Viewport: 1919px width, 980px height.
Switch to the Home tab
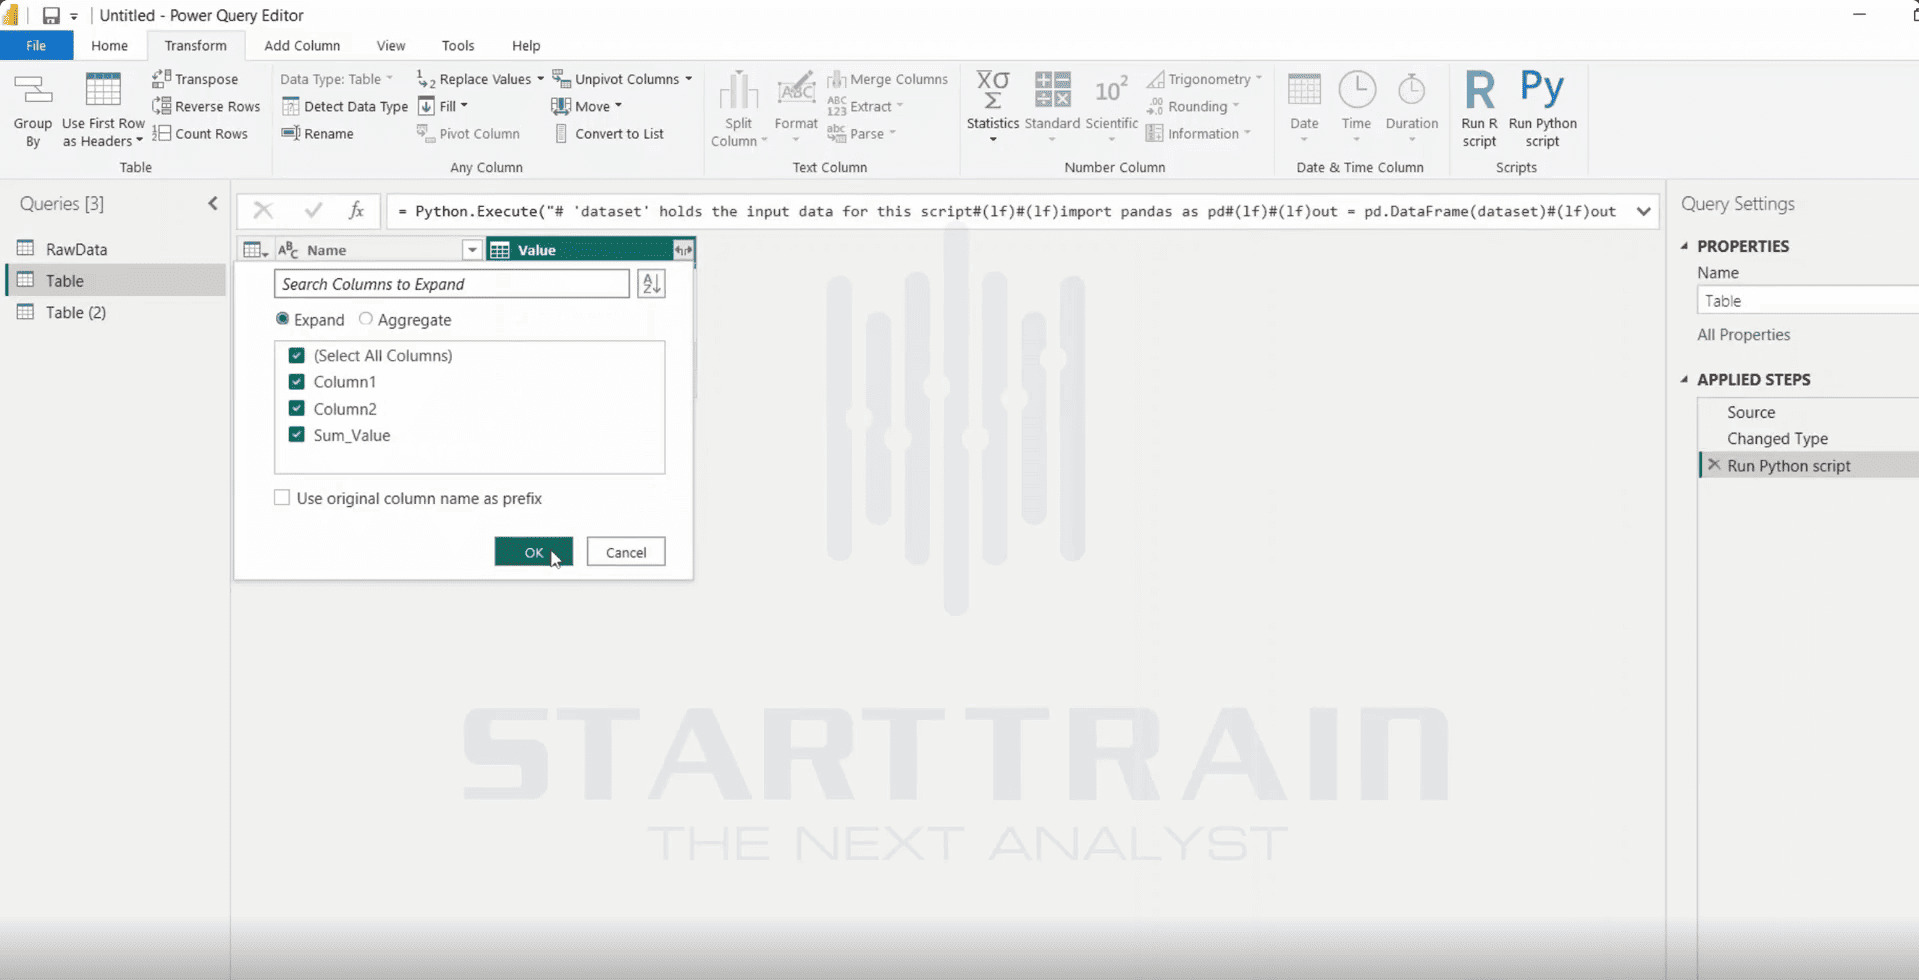pyautogui.click(x=109, y=45)
